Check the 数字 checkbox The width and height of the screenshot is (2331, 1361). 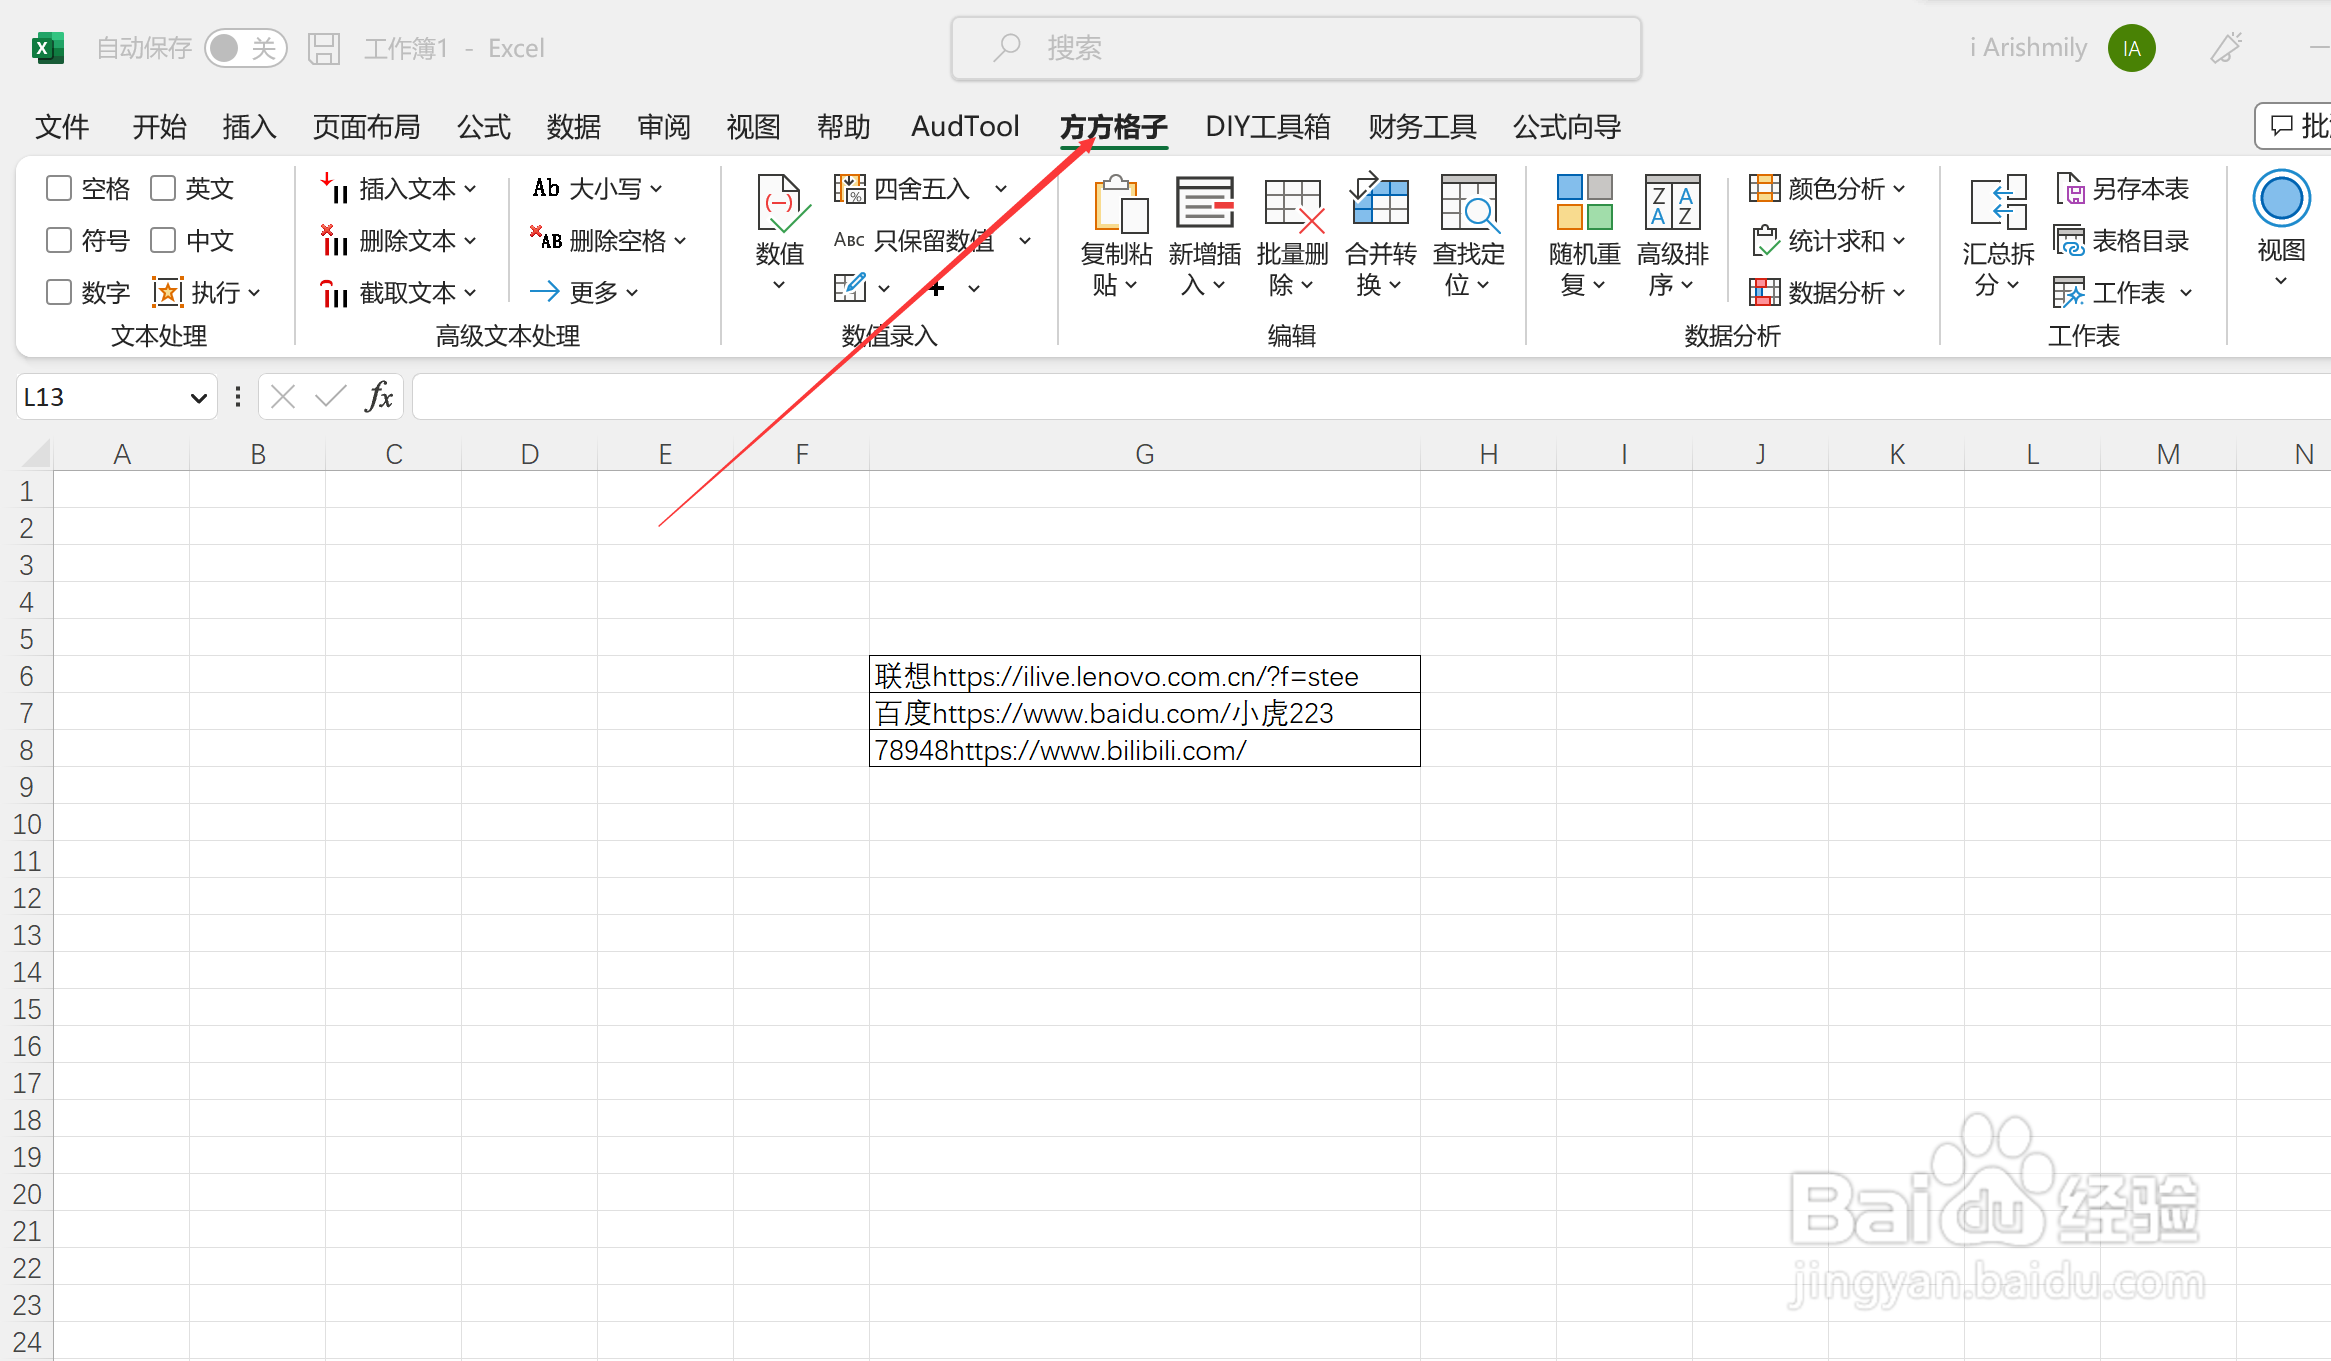pyautogui.click(x=59, y=292)
